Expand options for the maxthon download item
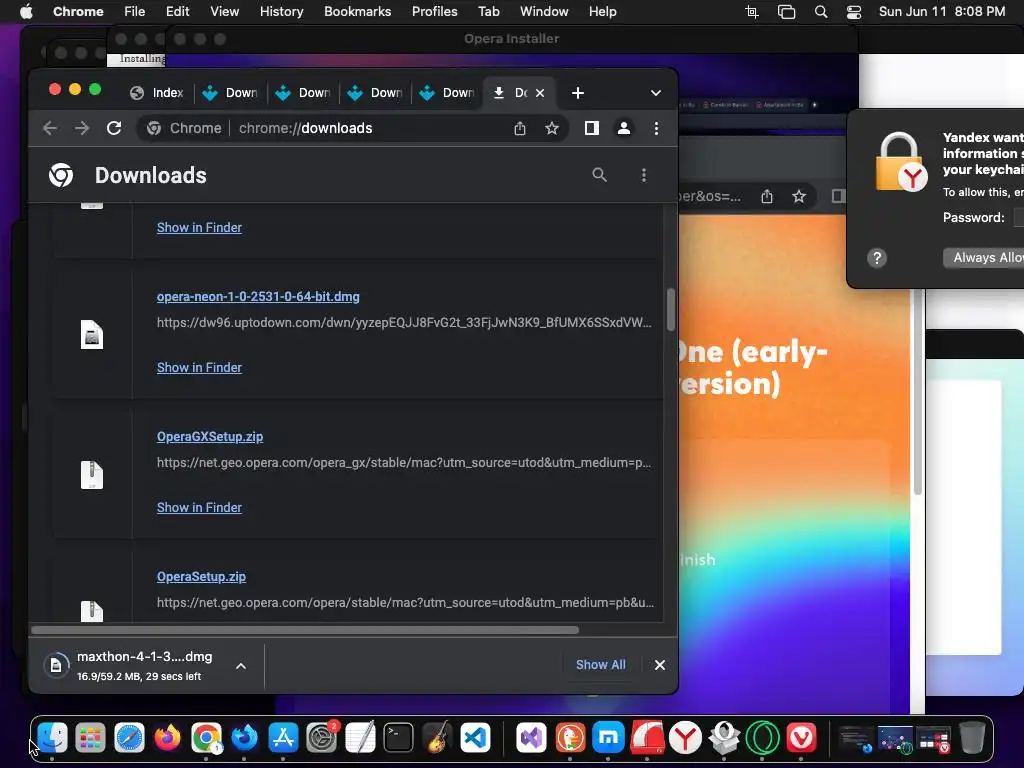The image size is (1024, 768). tap(241, 666)
